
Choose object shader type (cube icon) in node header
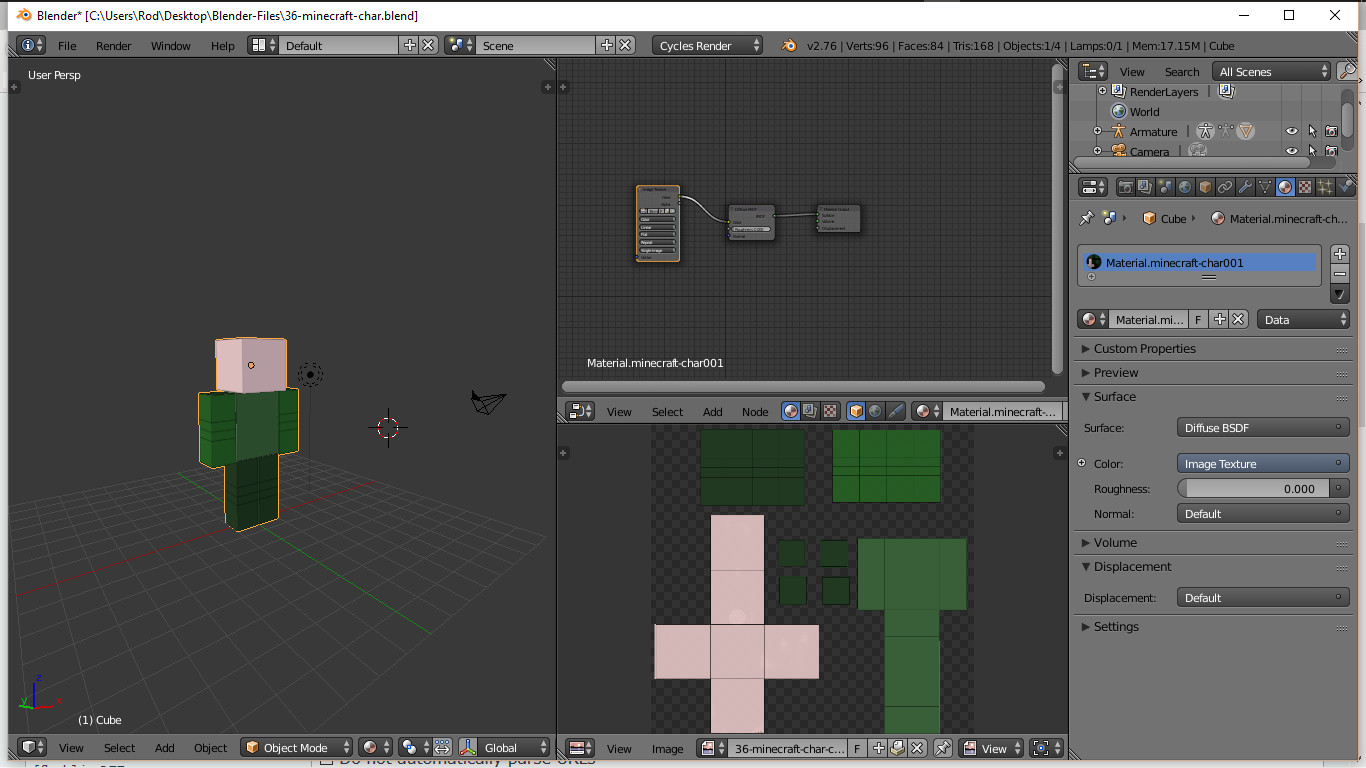856,411
